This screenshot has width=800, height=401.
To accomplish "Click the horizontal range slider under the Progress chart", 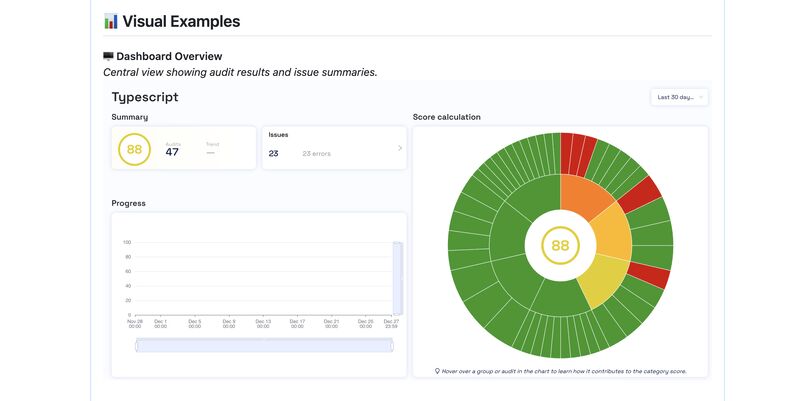I will [264, 346].
